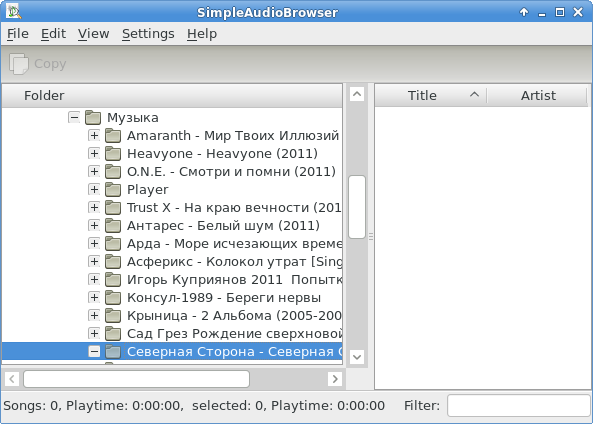The width and height of the screenshot is (593, 424).
Task: Open the Edit menu
Action: pos(53,34)
